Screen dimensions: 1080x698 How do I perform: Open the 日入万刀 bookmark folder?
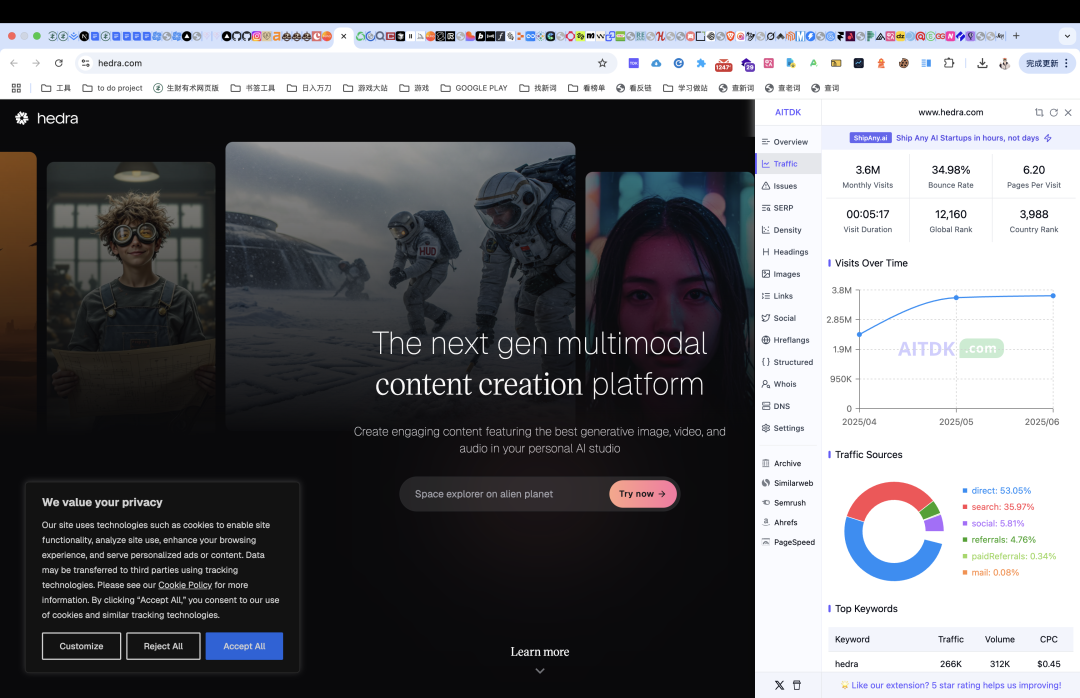pos(309,88)
